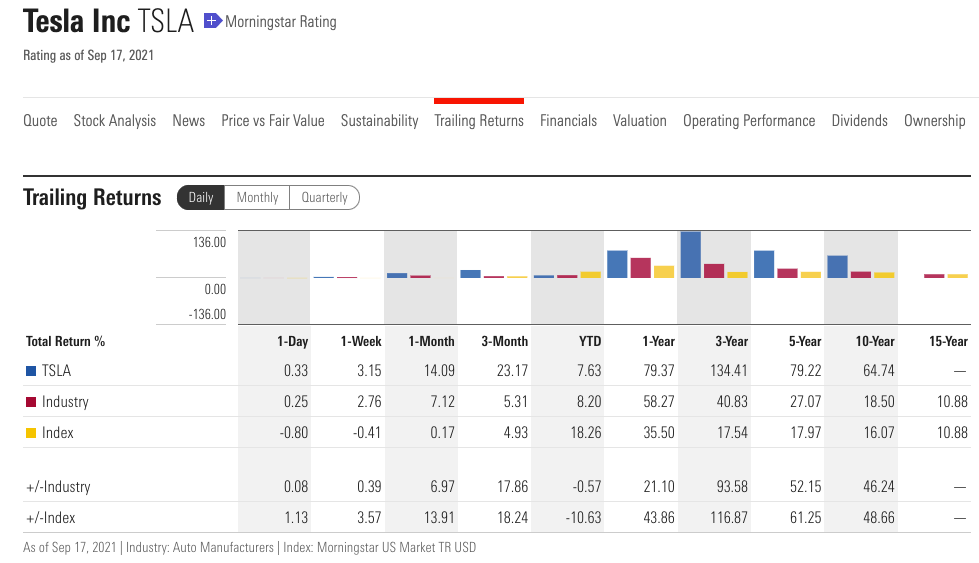The height and width of the screenshot is (563, 979).
Task: Click the blue 1-Year TSLA bar
Action: (617, 264)
